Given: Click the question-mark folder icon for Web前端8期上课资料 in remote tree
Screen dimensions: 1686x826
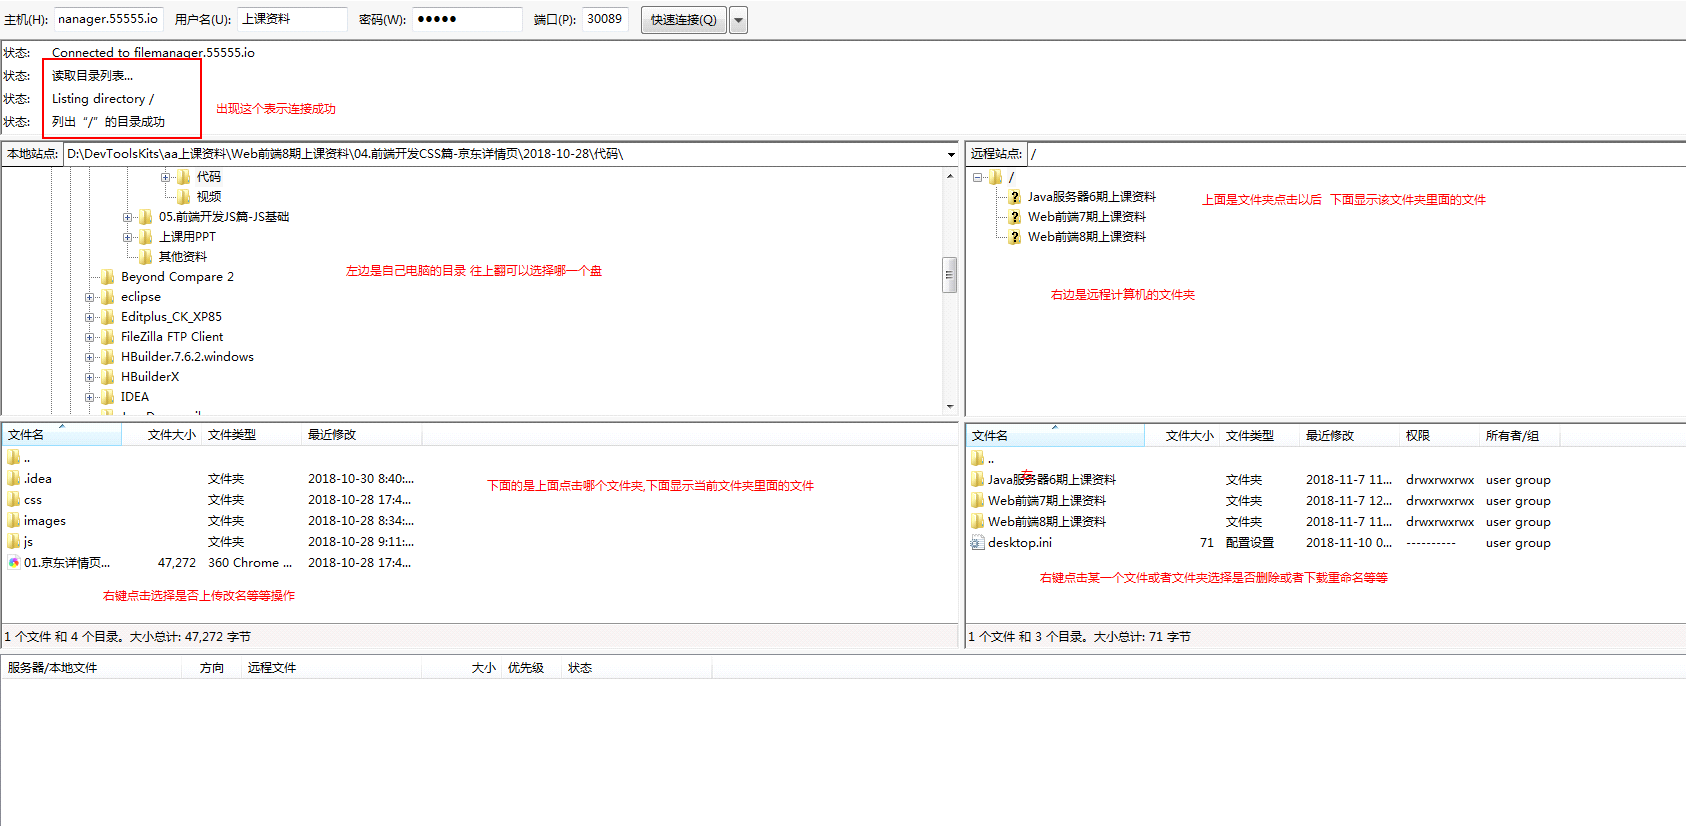Looking at the screenshot, I should [1014, 237].
